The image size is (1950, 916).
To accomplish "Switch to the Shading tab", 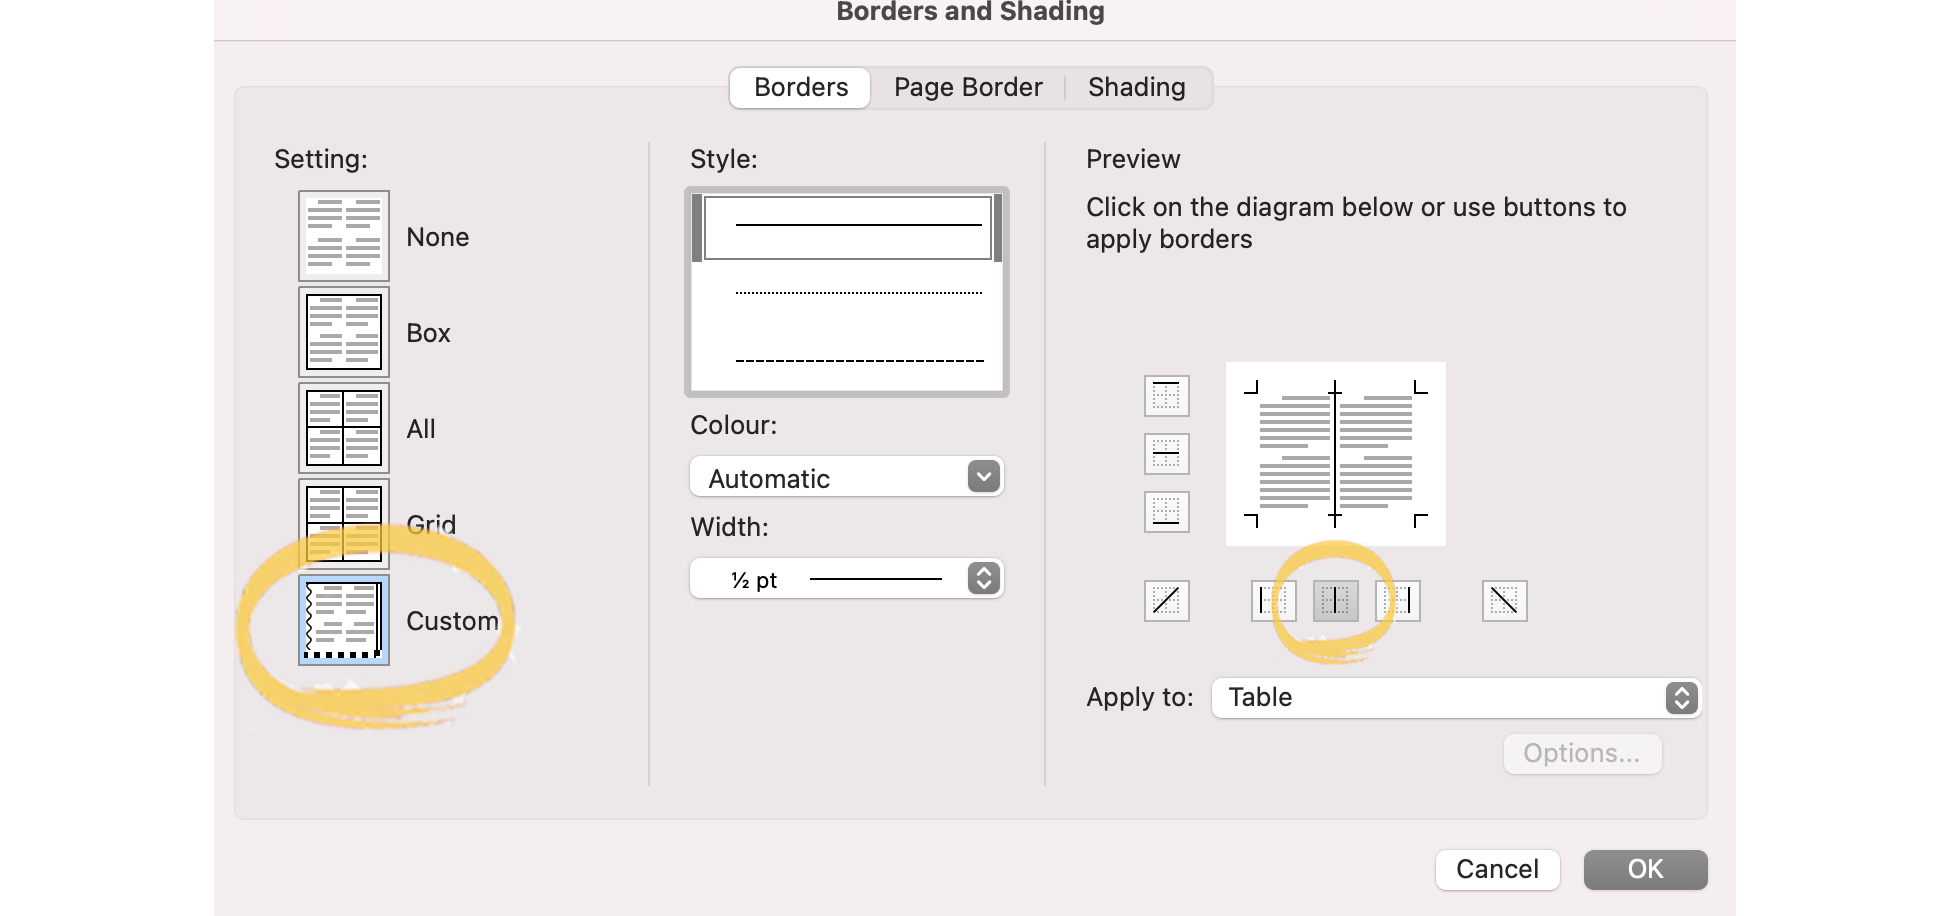I will point(1136,87).
